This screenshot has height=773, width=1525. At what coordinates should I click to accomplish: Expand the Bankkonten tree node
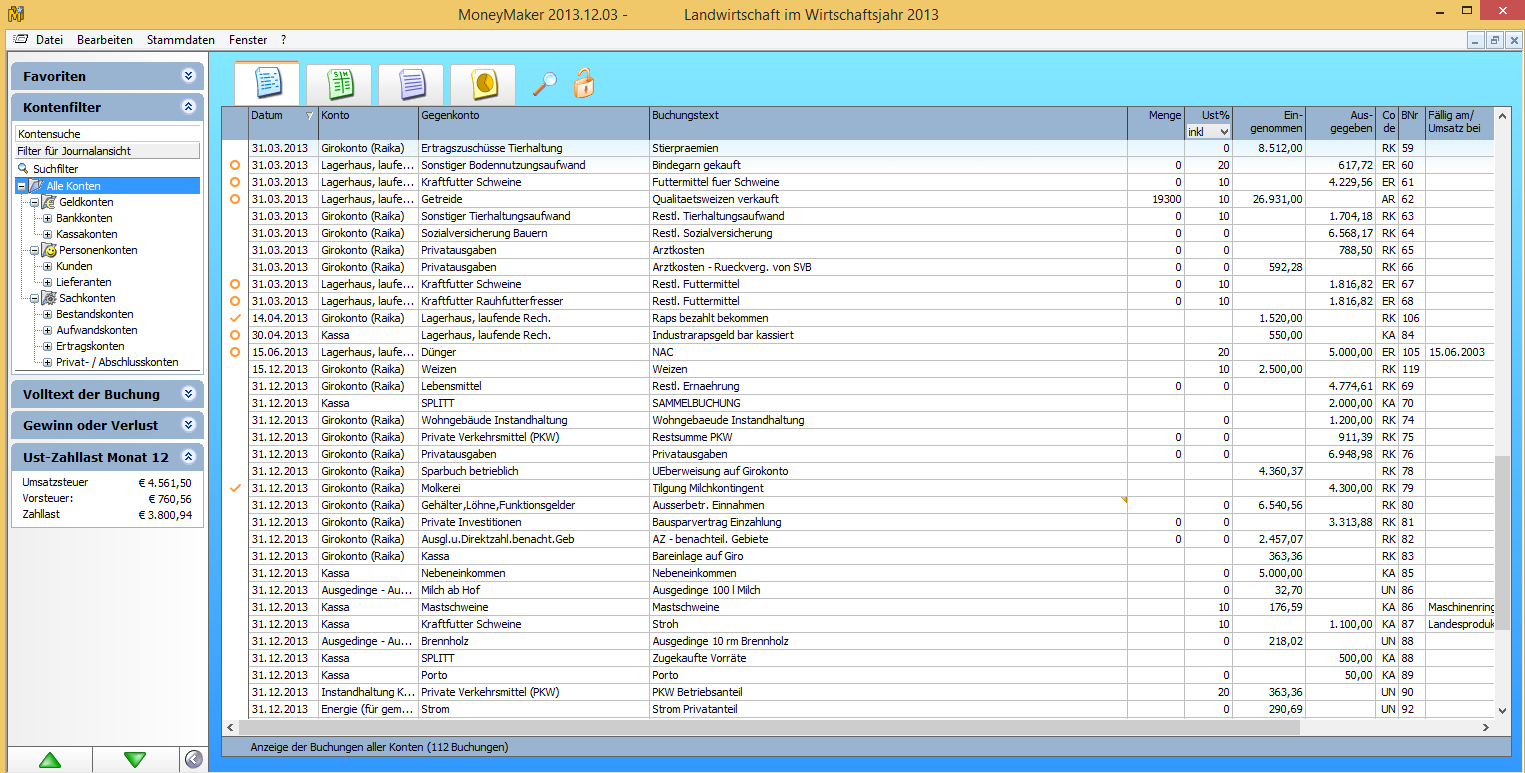coord(47,218)
